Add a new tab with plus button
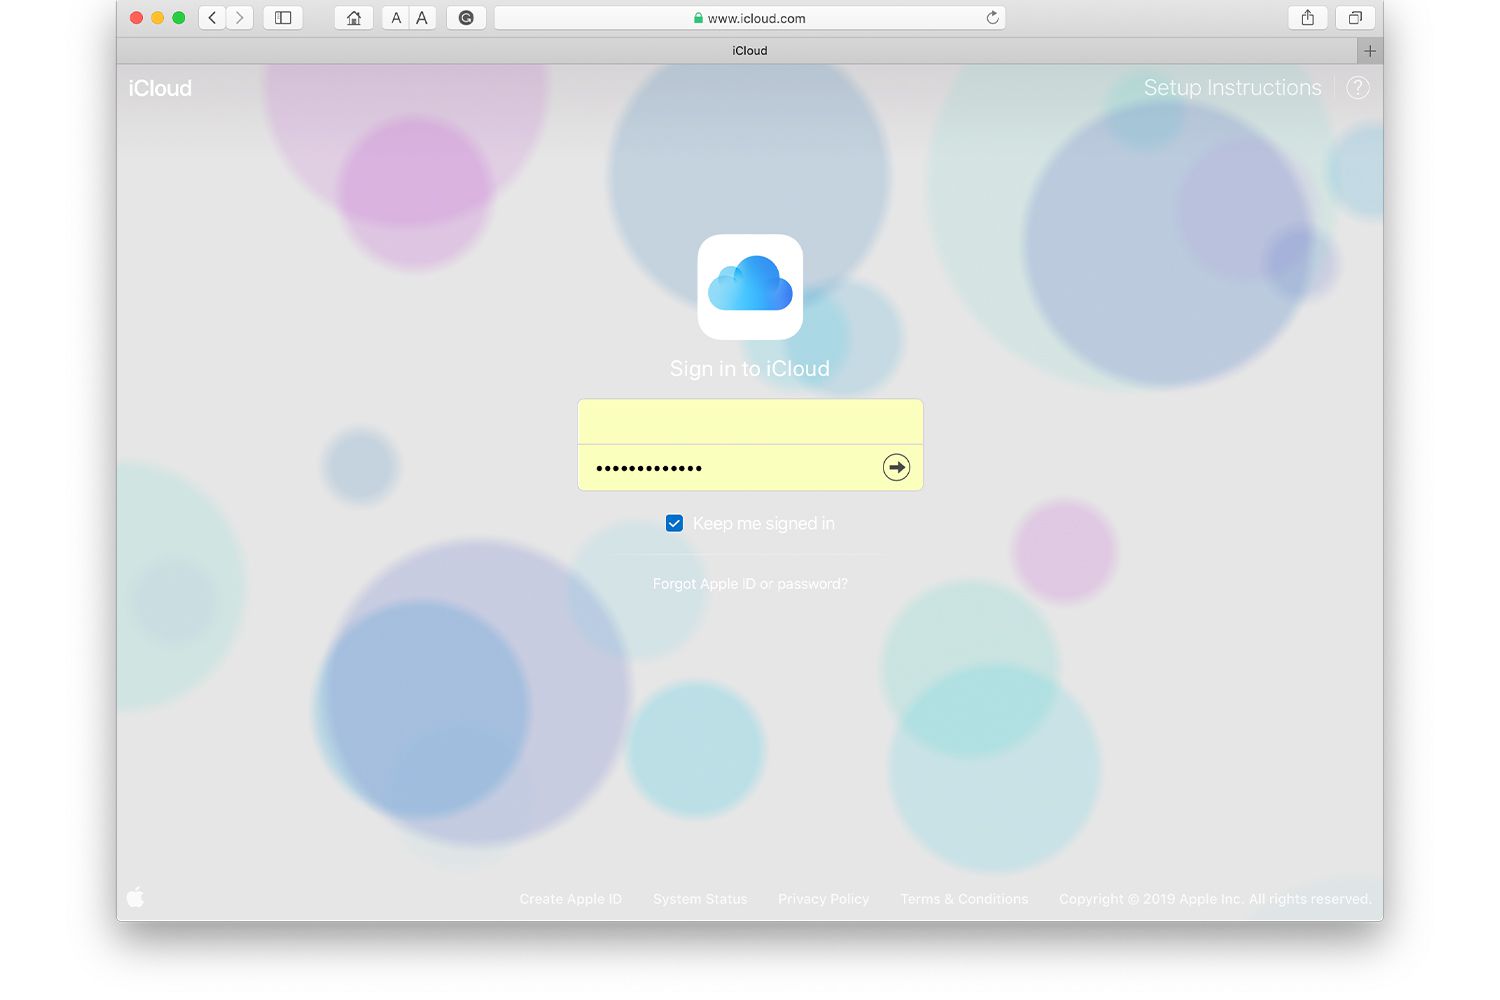Image resolution: width=1500 pixels, height=1000 pixels. (x=1370, y=51)
